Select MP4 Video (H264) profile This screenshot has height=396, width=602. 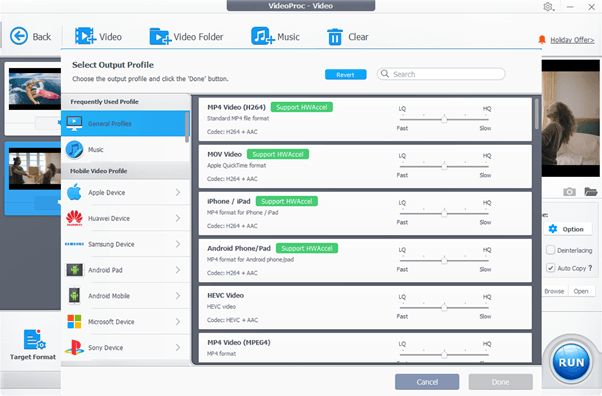pos(365,119)
